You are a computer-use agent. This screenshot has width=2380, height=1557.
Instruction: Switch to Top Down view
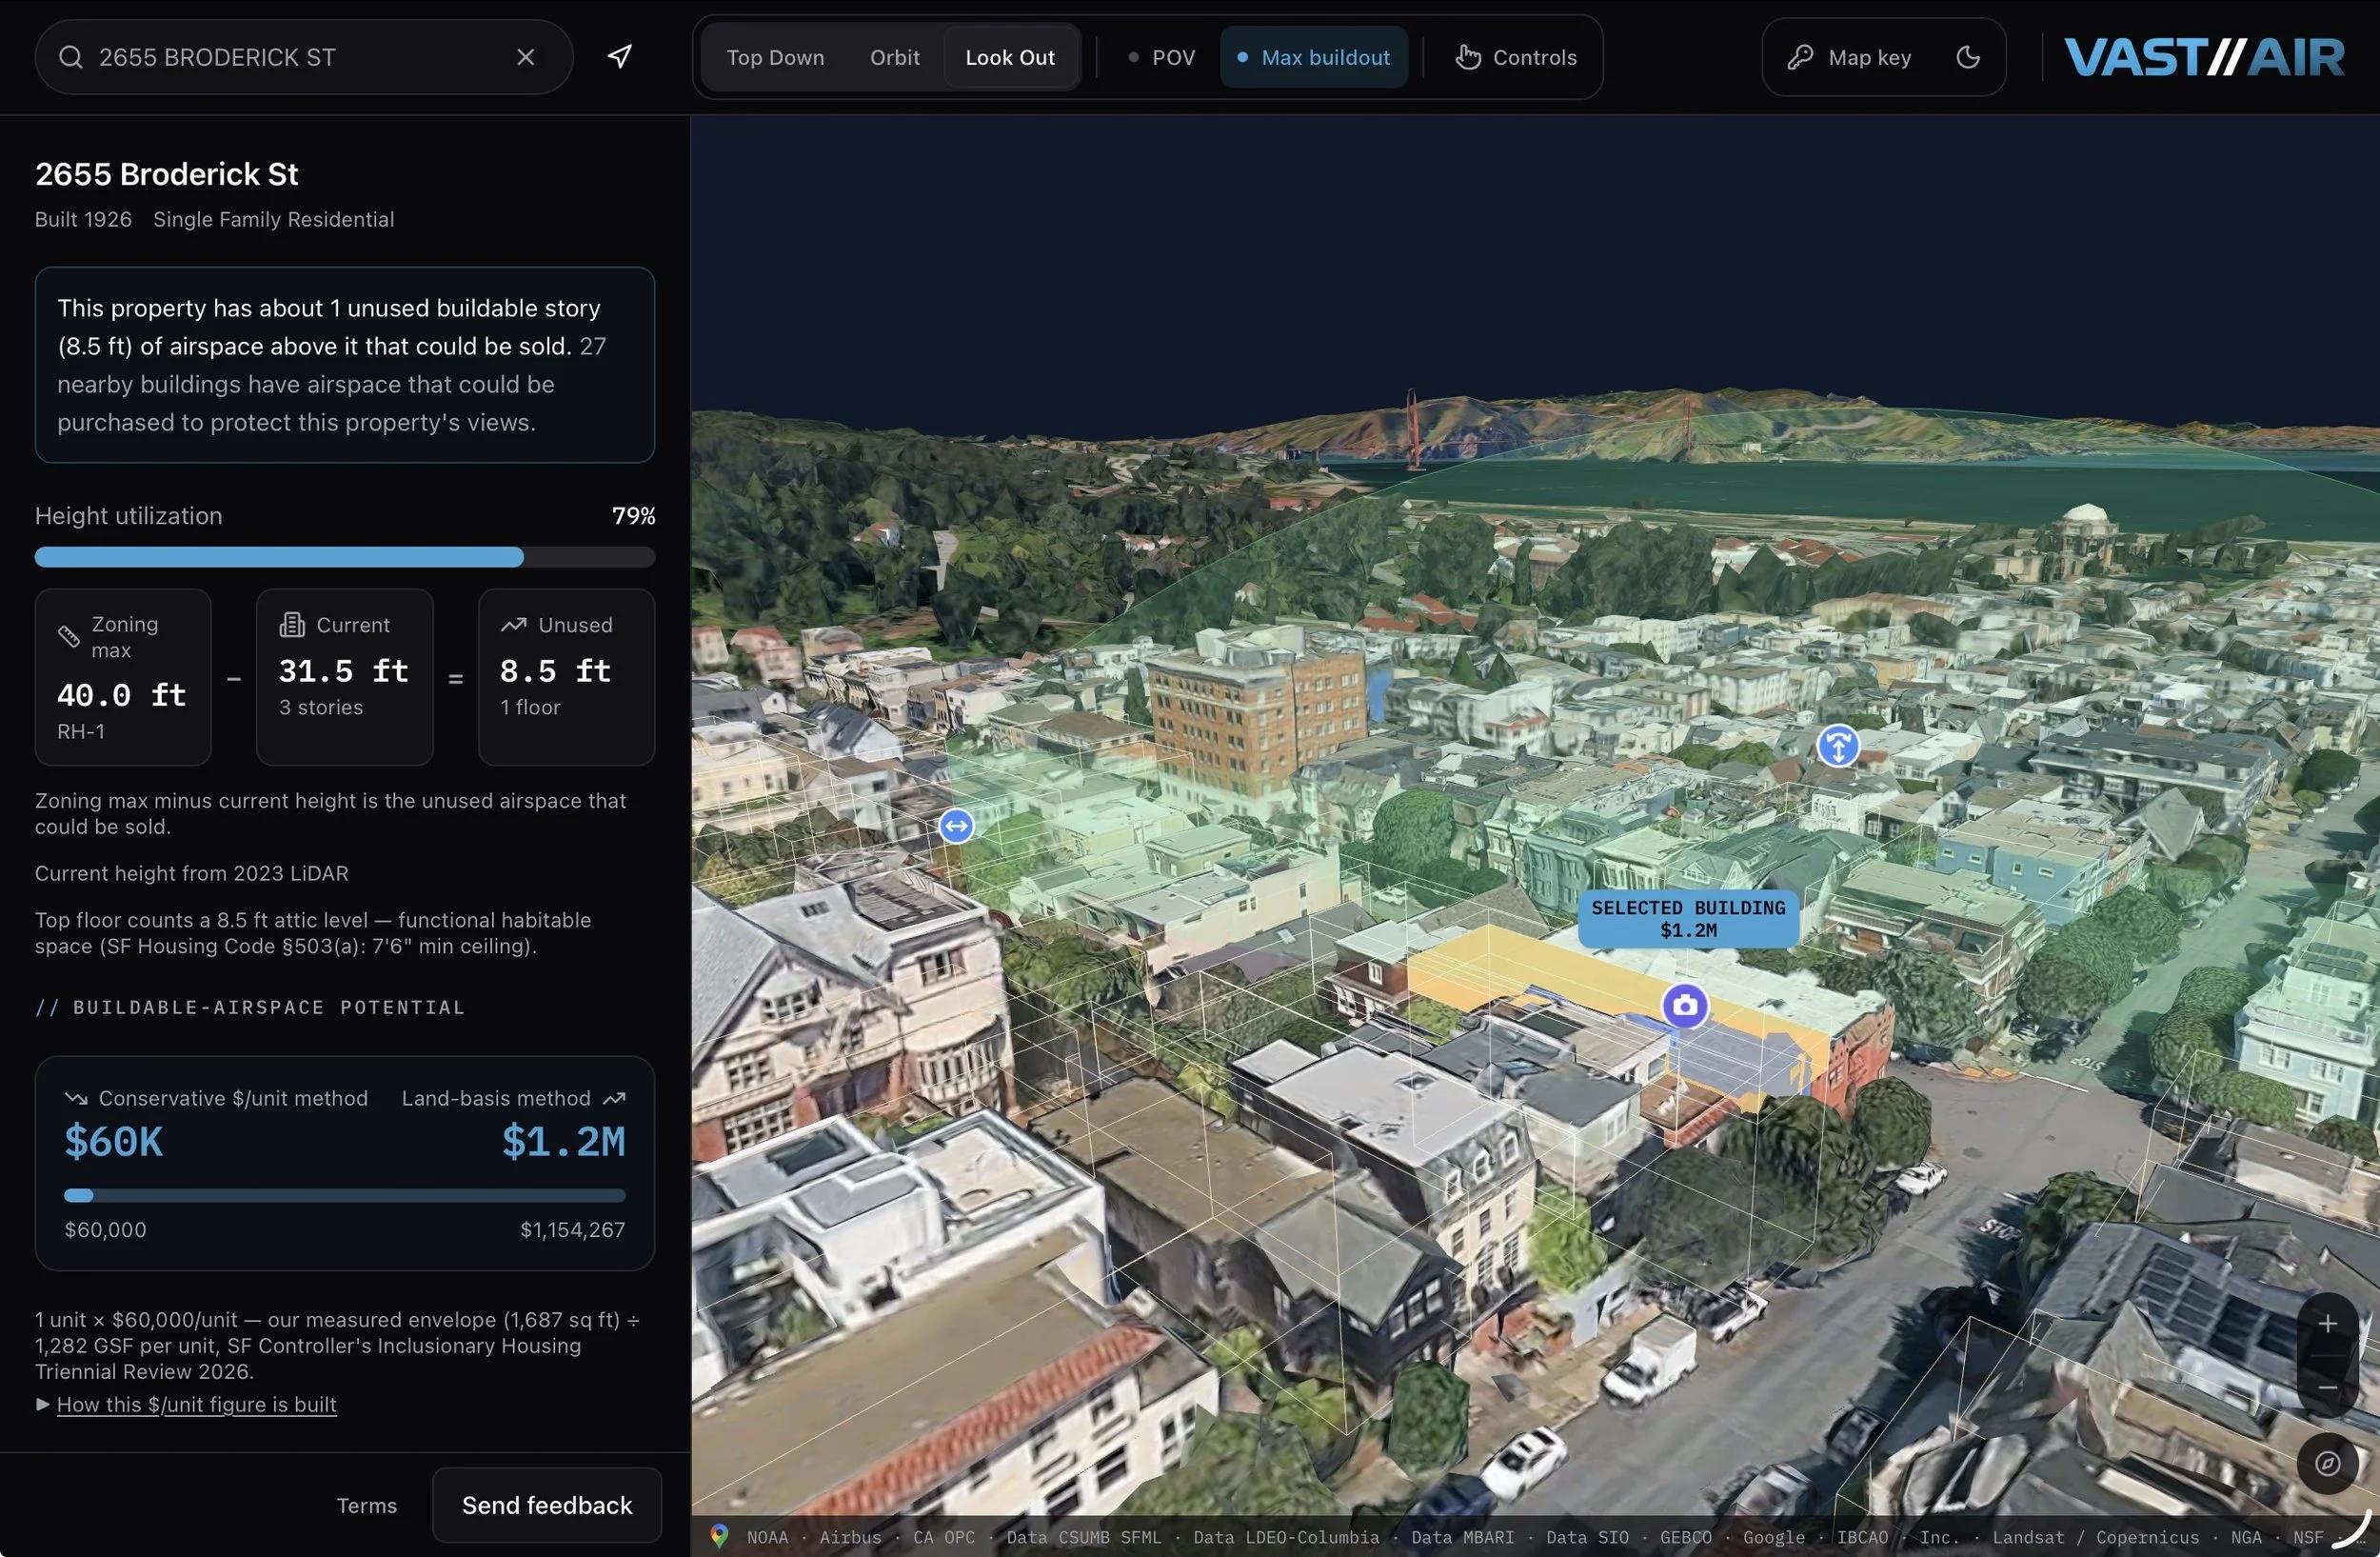coord(775,57)
